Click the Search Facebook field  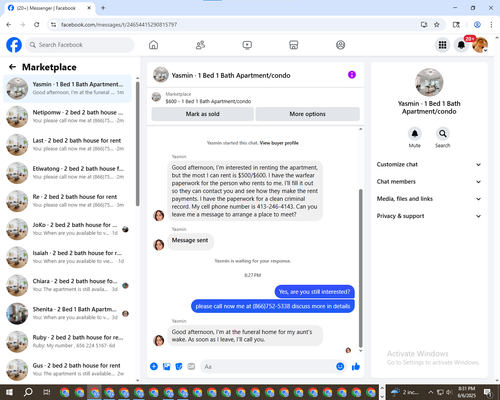(x=80, y=45)
